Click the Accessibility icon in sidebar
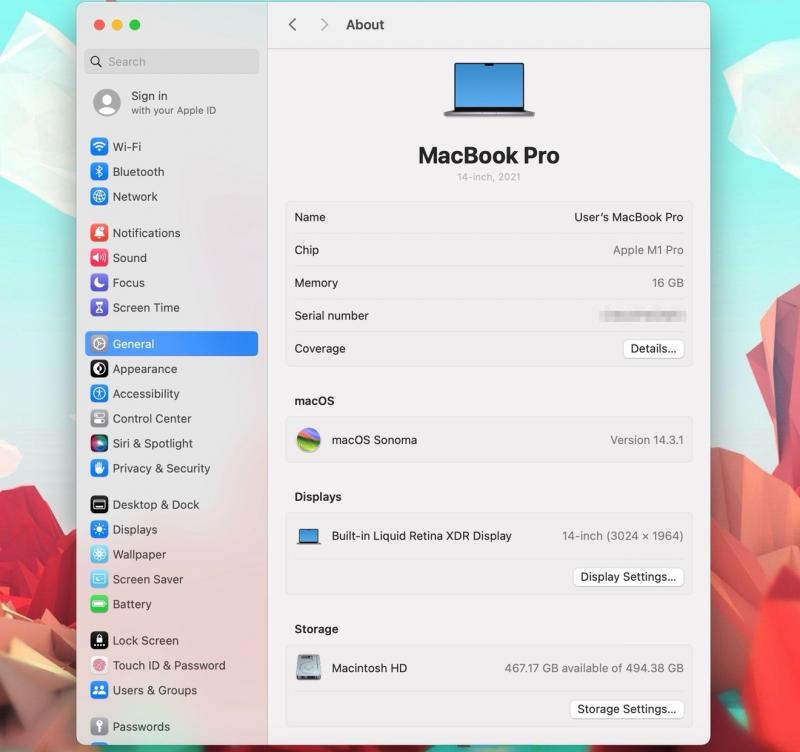Screen dimensions: 800x752 [99, 394]
